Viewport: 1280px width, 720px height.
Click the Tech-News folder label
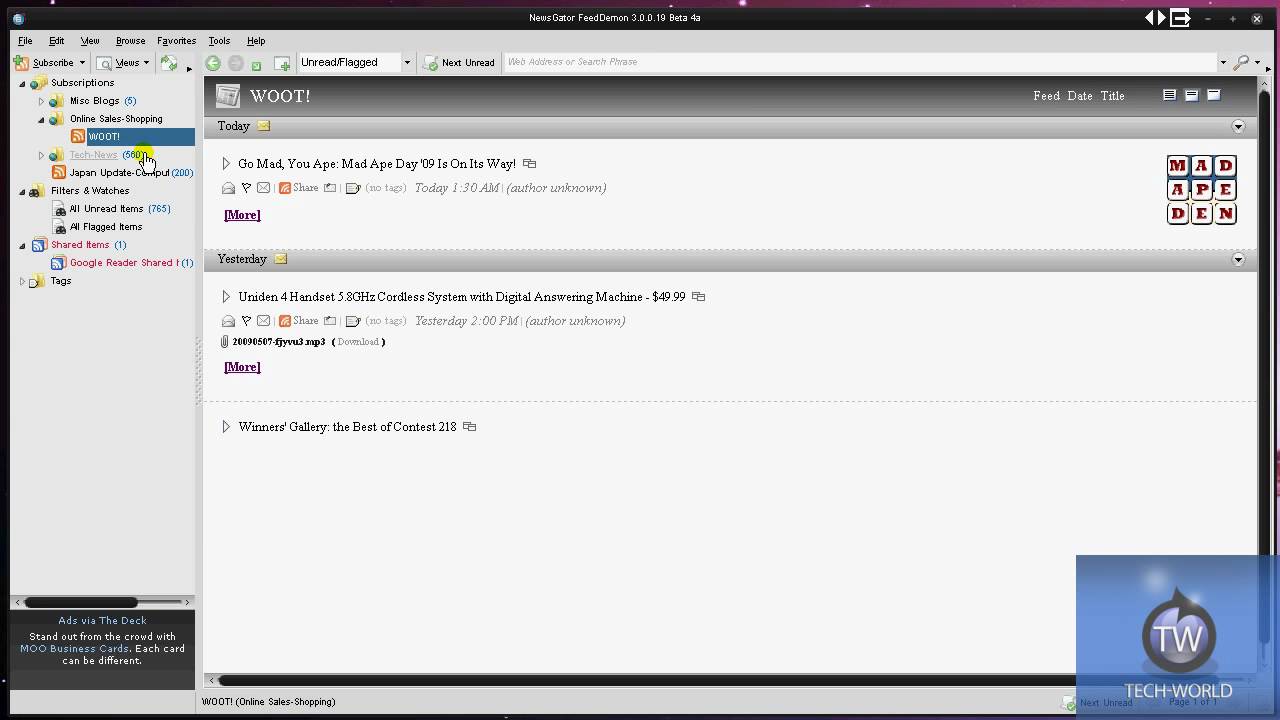[93, 155]
